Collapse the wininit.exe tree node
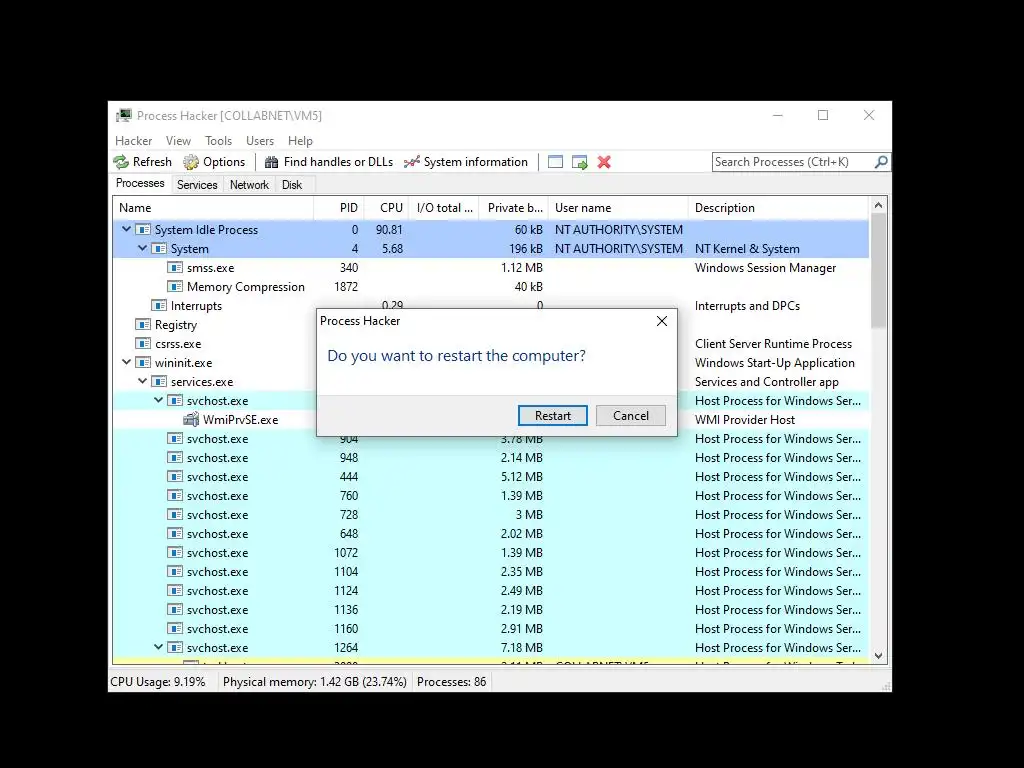The image size is (1024, 768). [127, 362]
